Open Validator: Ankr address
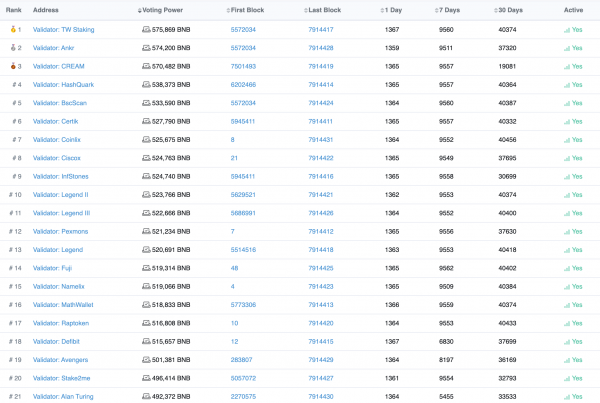600x403 pixels. tap(54, 48)
